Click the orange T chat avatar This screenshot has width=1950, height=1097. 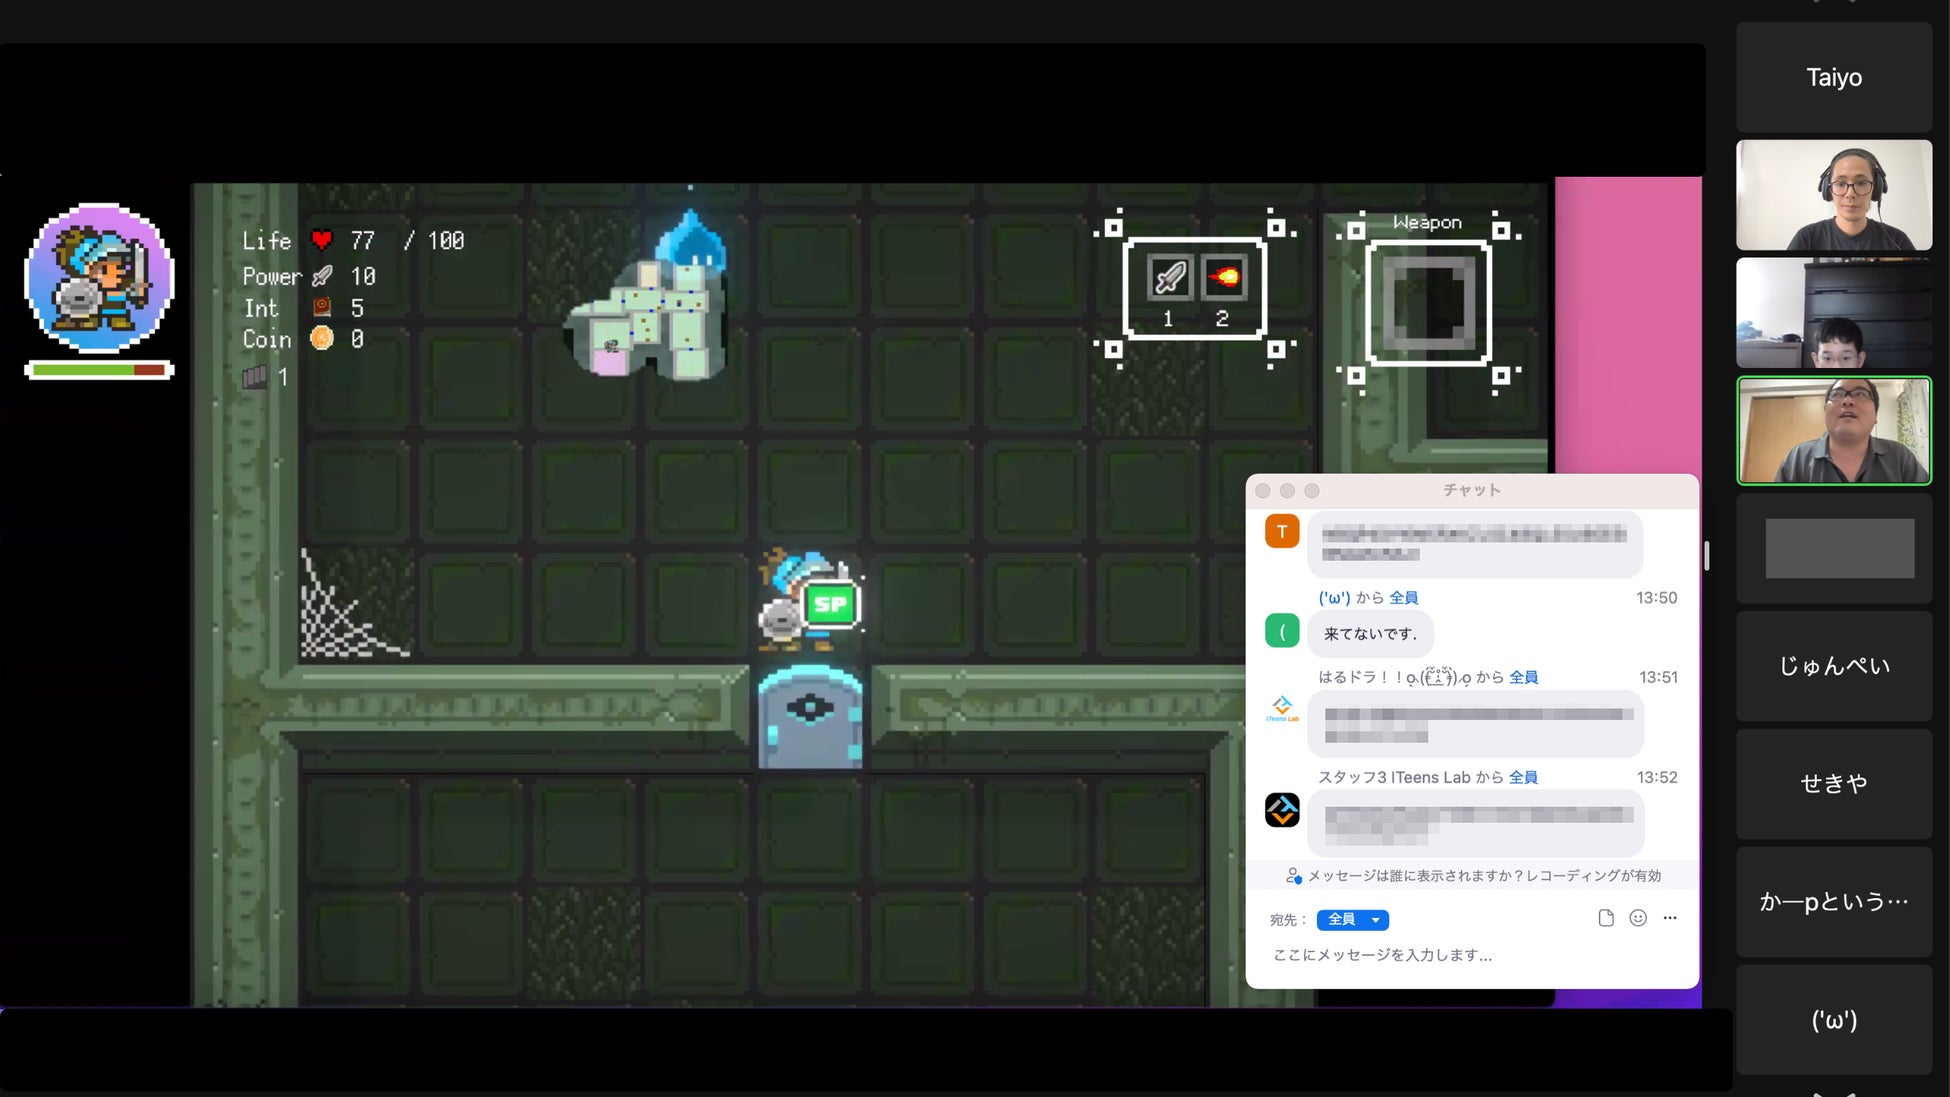pyautogui.click(x=1282, y=531)
